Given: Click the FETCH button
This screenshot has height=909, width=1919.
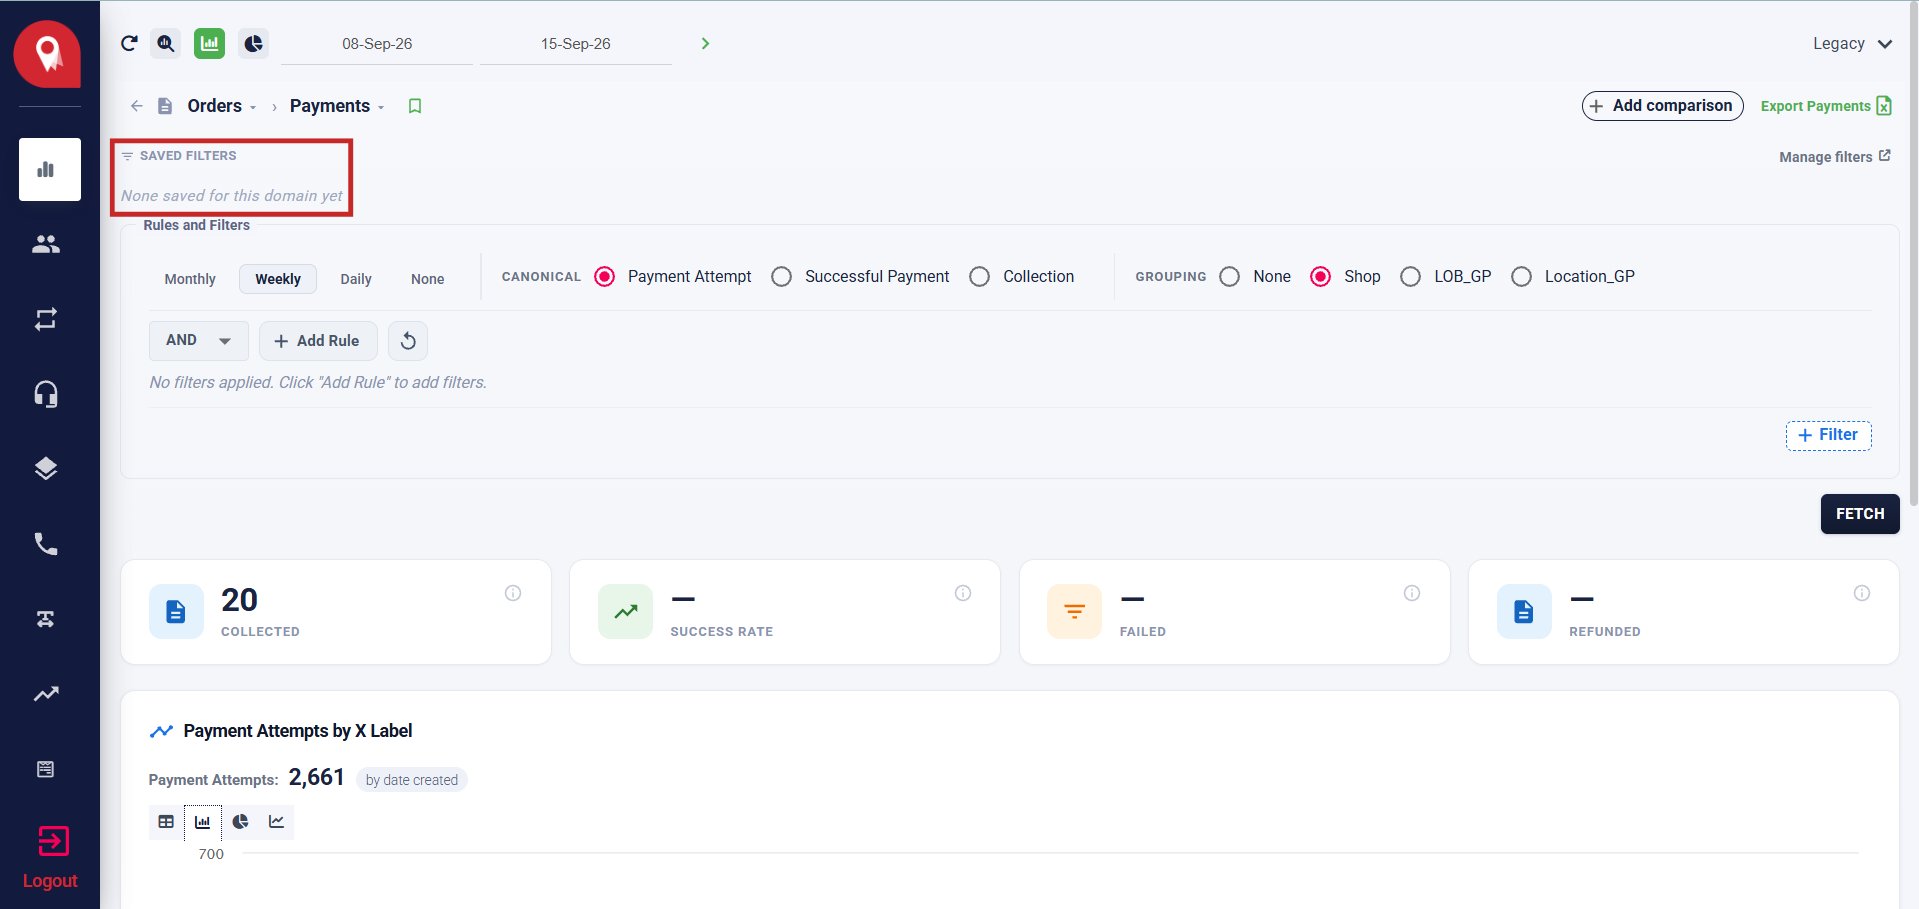Looking at the screenshot, I should point(1860,514).
